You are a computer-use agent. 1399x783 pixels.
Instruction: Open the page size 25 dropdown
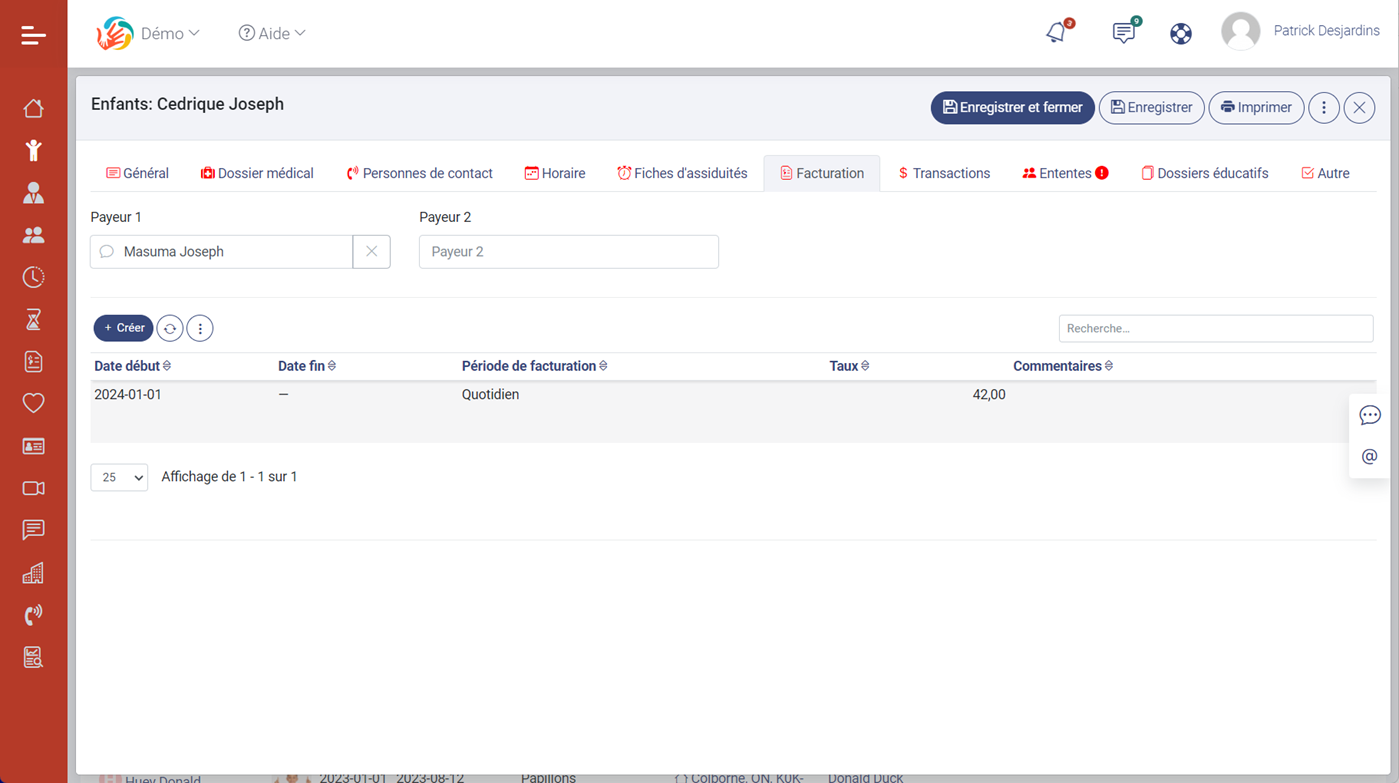coord(119,478)
